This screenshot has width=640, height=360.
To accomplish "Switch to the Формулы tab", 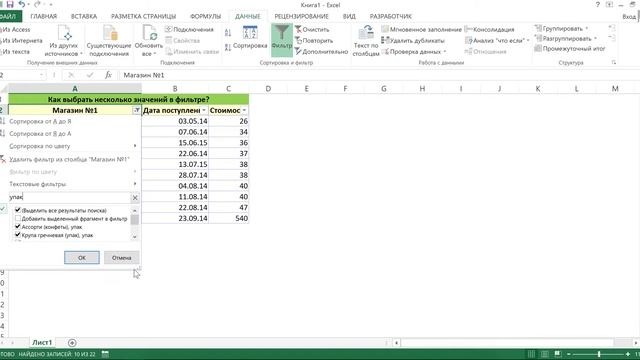I will (x=205, y=16).
